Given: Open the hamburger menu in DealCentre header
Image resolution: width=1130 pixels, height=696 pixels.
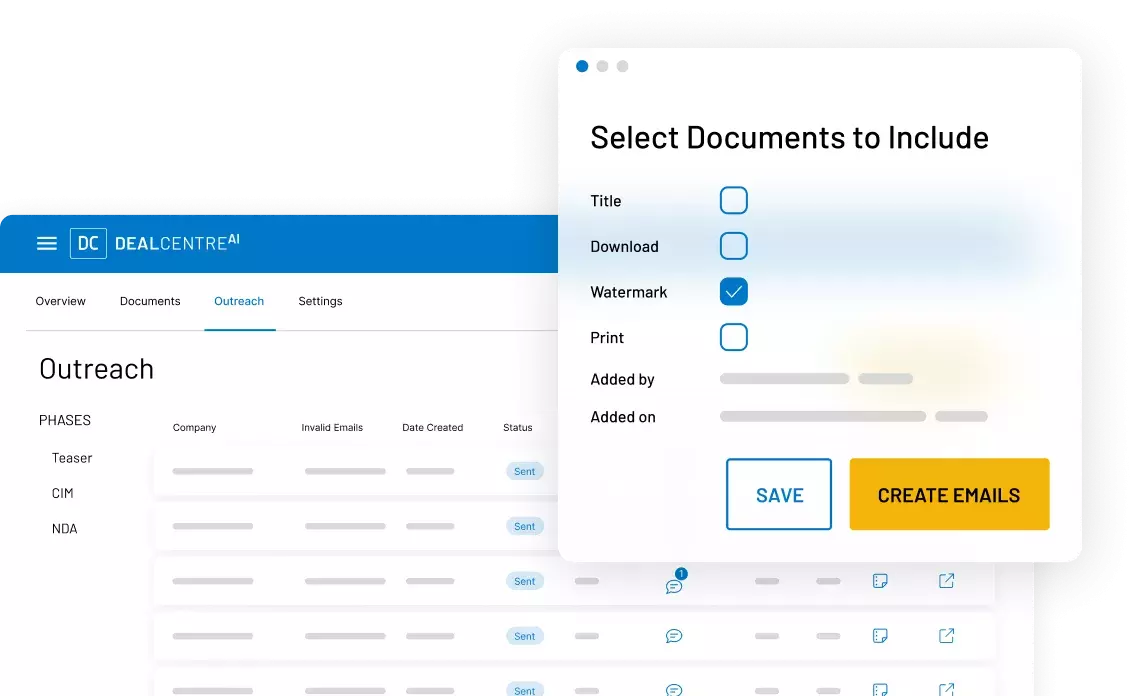Looking at the screenshot, I should click(x=47, y=244).
